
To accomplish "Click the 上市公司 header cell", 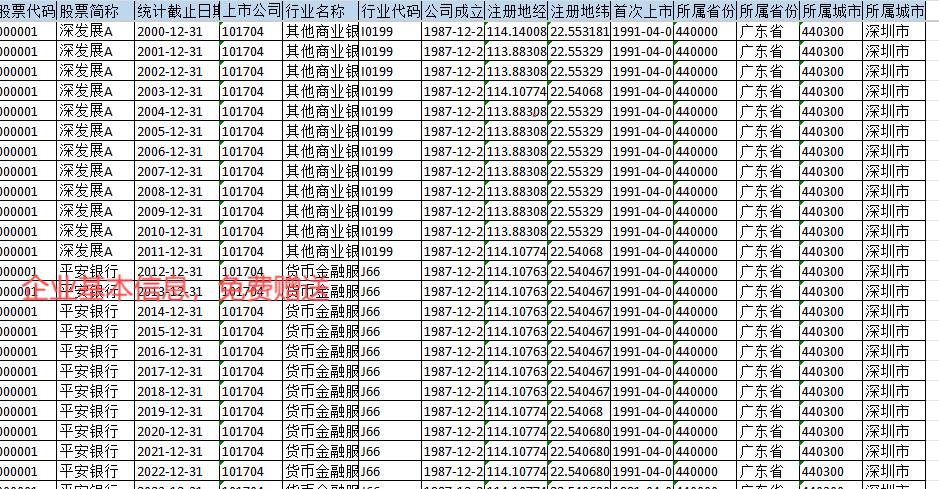I will [x=251, y=11].
